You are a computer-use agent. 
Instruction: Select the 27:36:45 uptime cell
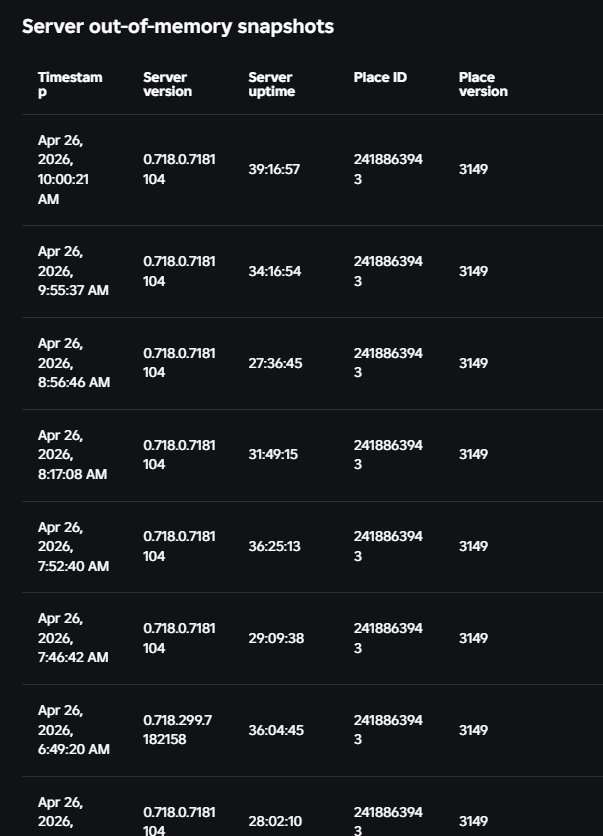point(275,363)
